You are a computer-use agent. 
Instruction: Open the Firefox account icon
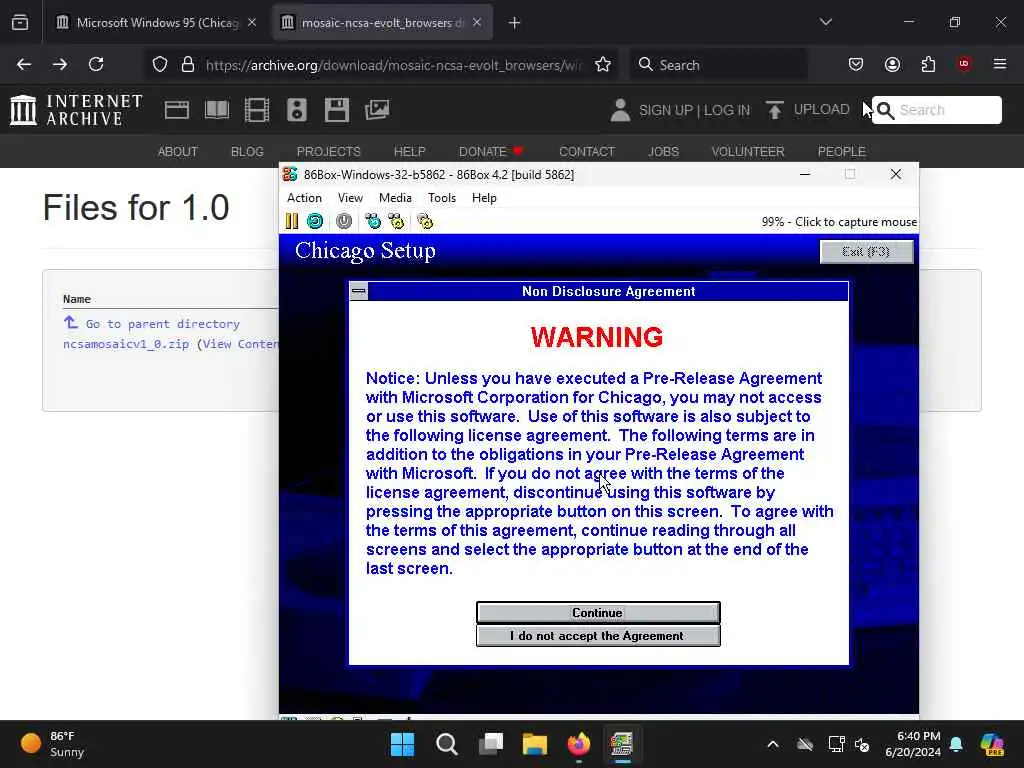pos(892,64)
